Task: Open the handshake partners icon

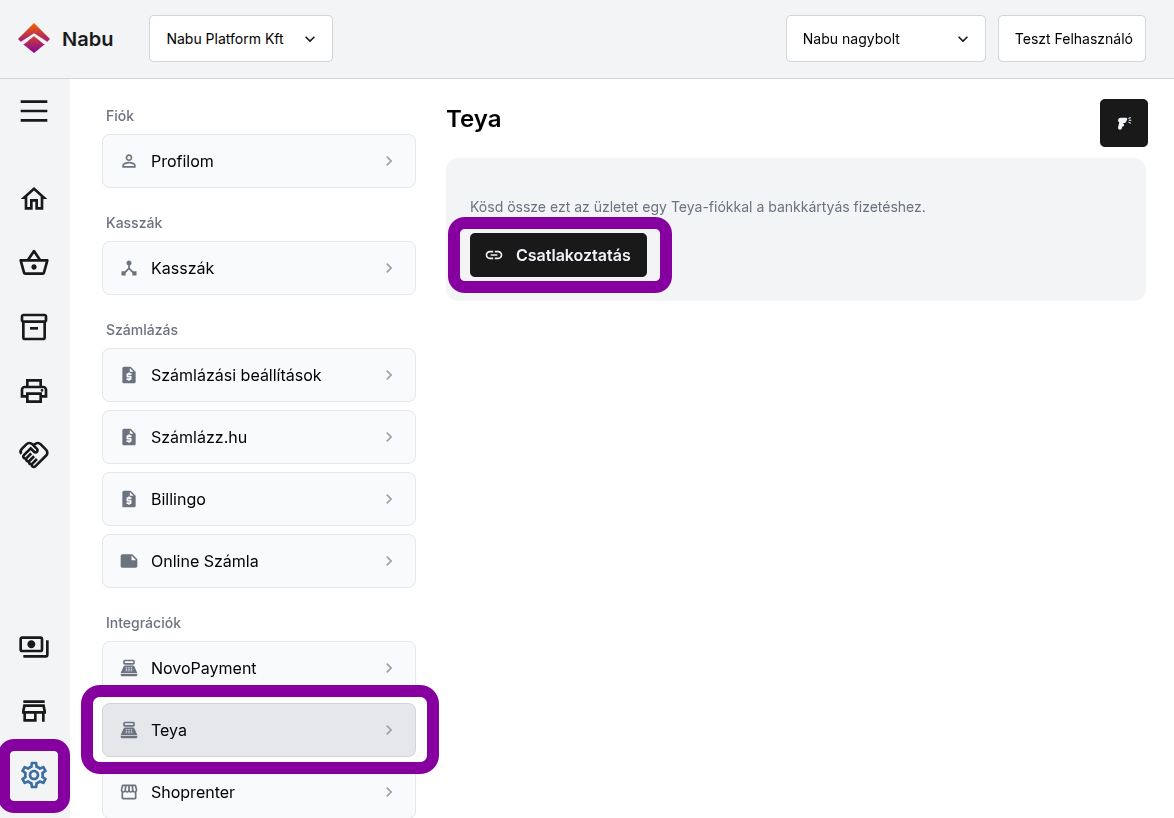Action: point(34,454)
